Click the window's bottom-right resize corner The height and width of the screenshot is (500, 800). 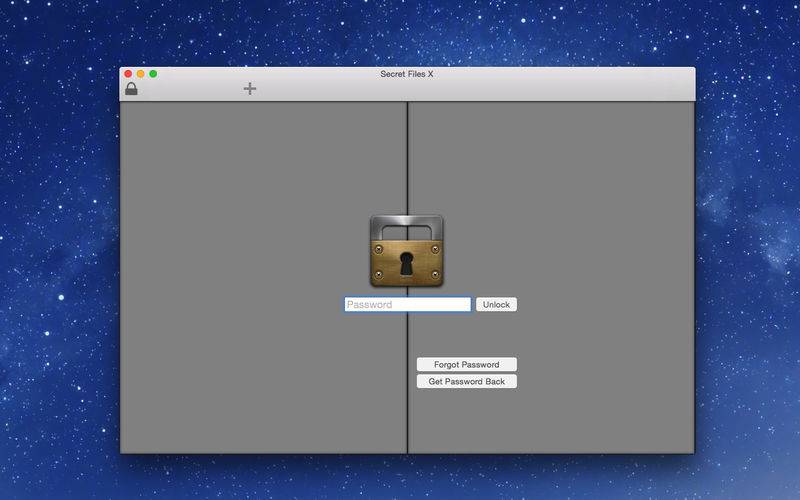pos(693,452)
